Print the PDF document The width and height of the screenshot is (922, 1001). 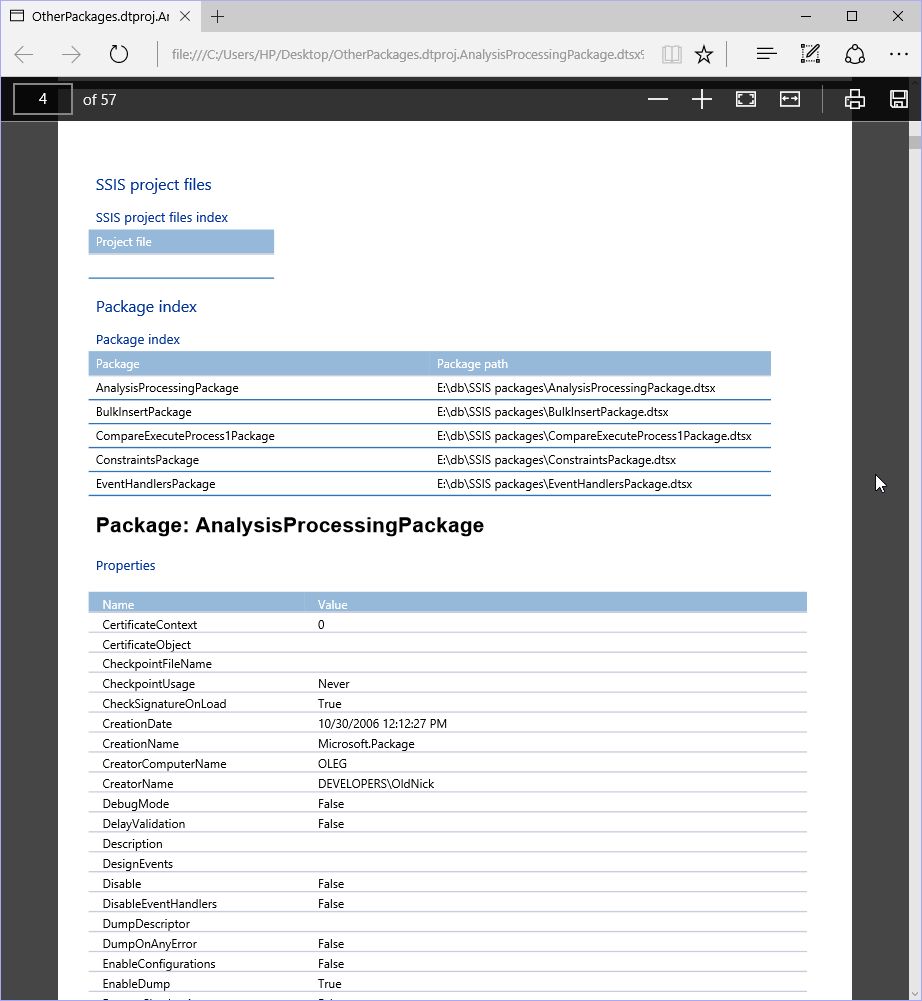(855, 99)
